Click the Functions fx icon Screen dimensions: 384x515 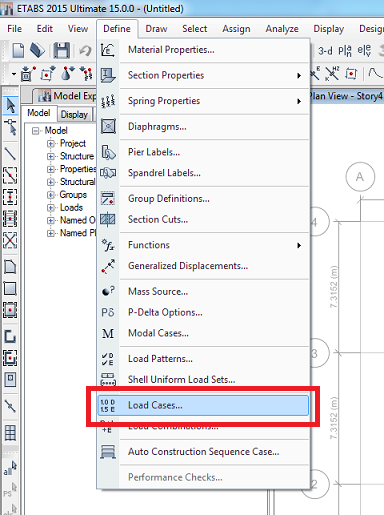[108, 245]
